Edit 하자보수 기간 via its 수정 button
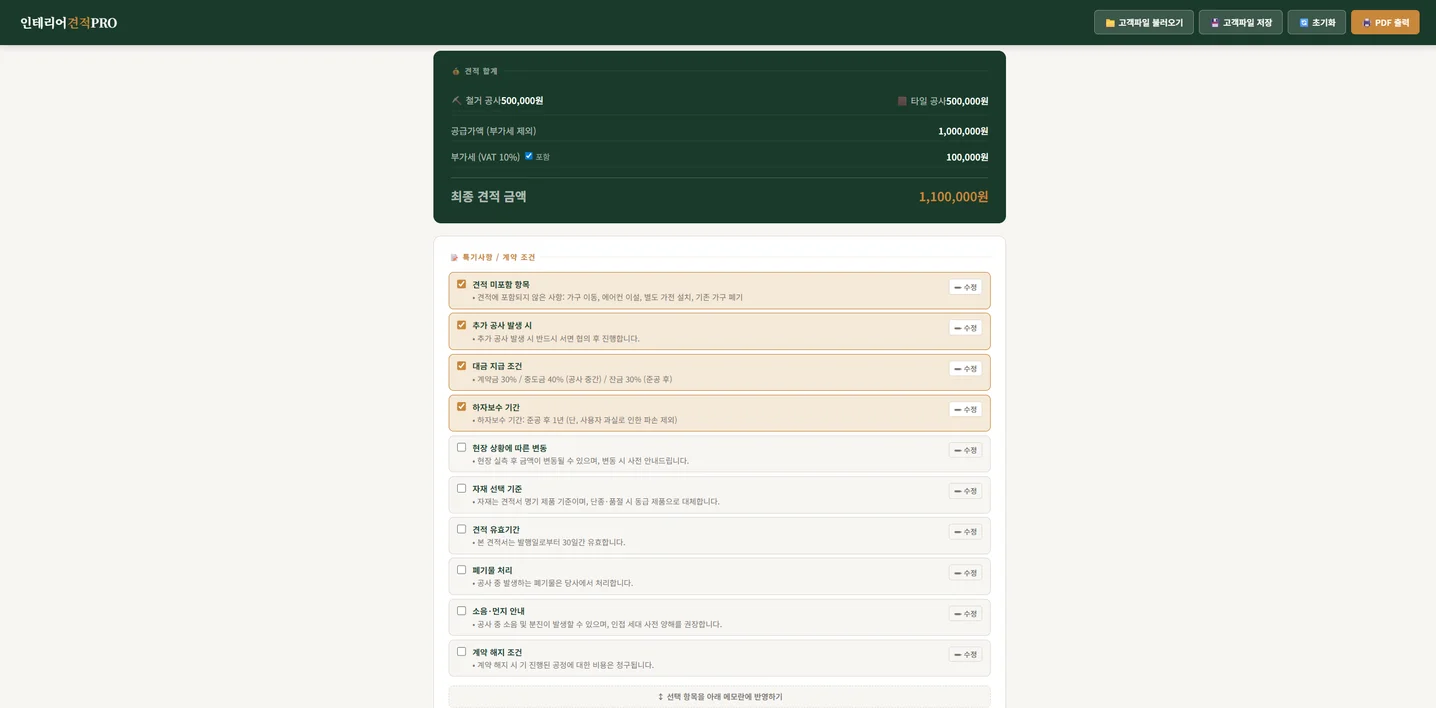 point(965,410)
